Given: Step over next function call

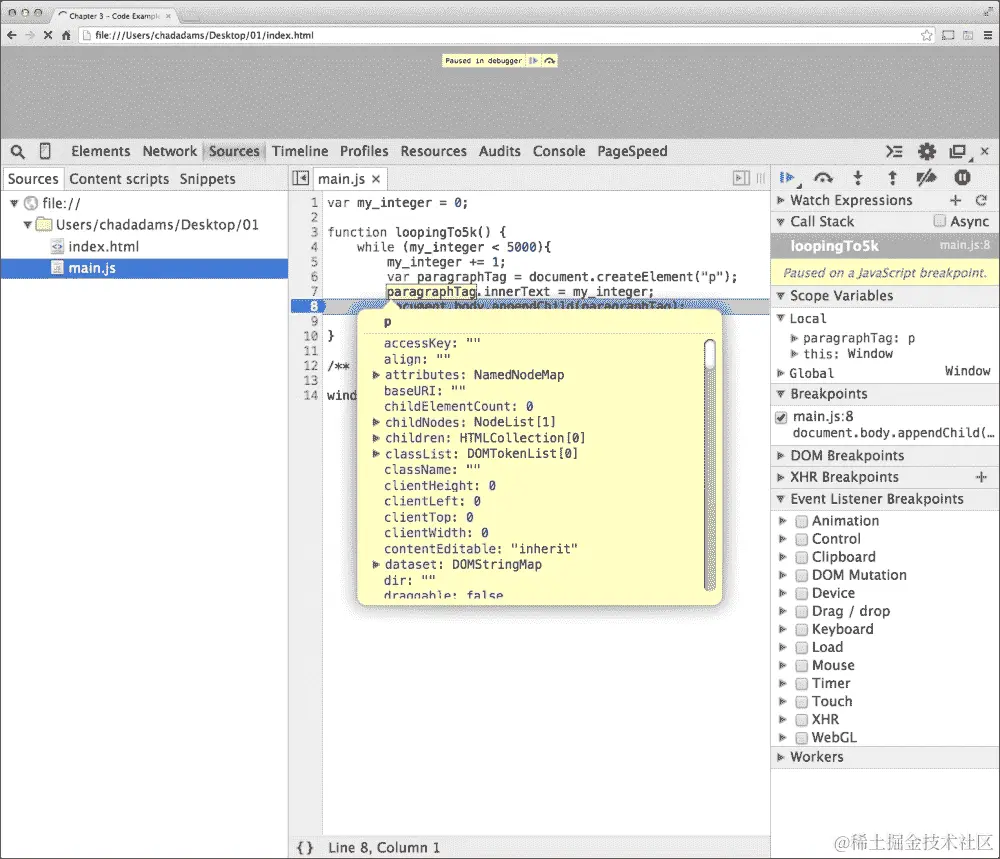Looking at the screenshot, I should tap(823, 178).
